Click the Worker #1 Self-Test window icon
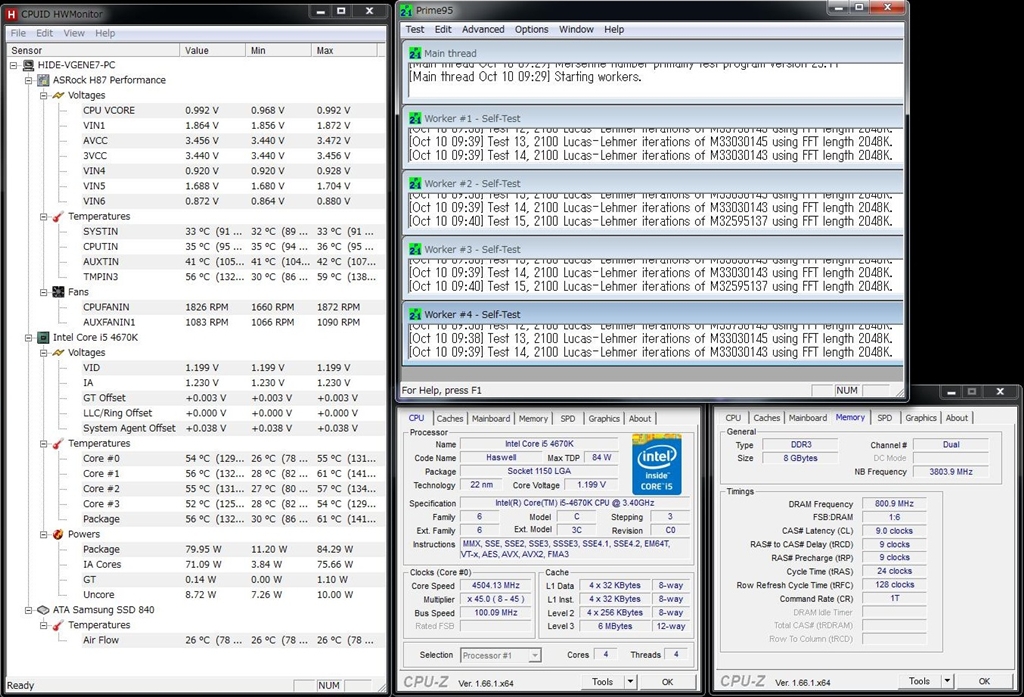 (x=415, y=118)
